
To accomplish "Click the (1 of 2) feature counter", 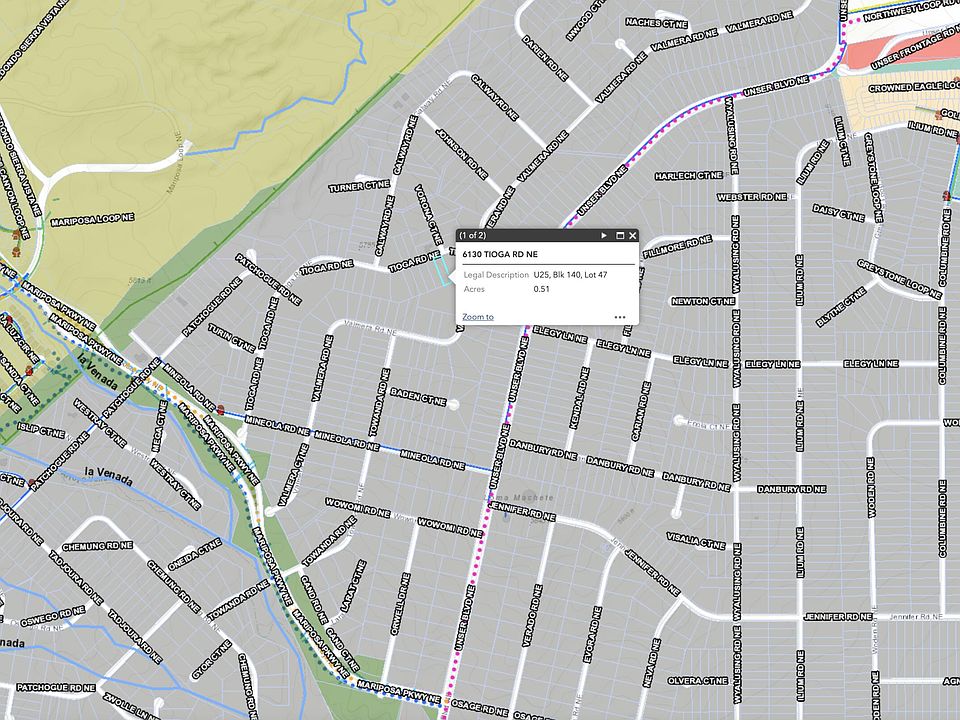I will (472, 236).
